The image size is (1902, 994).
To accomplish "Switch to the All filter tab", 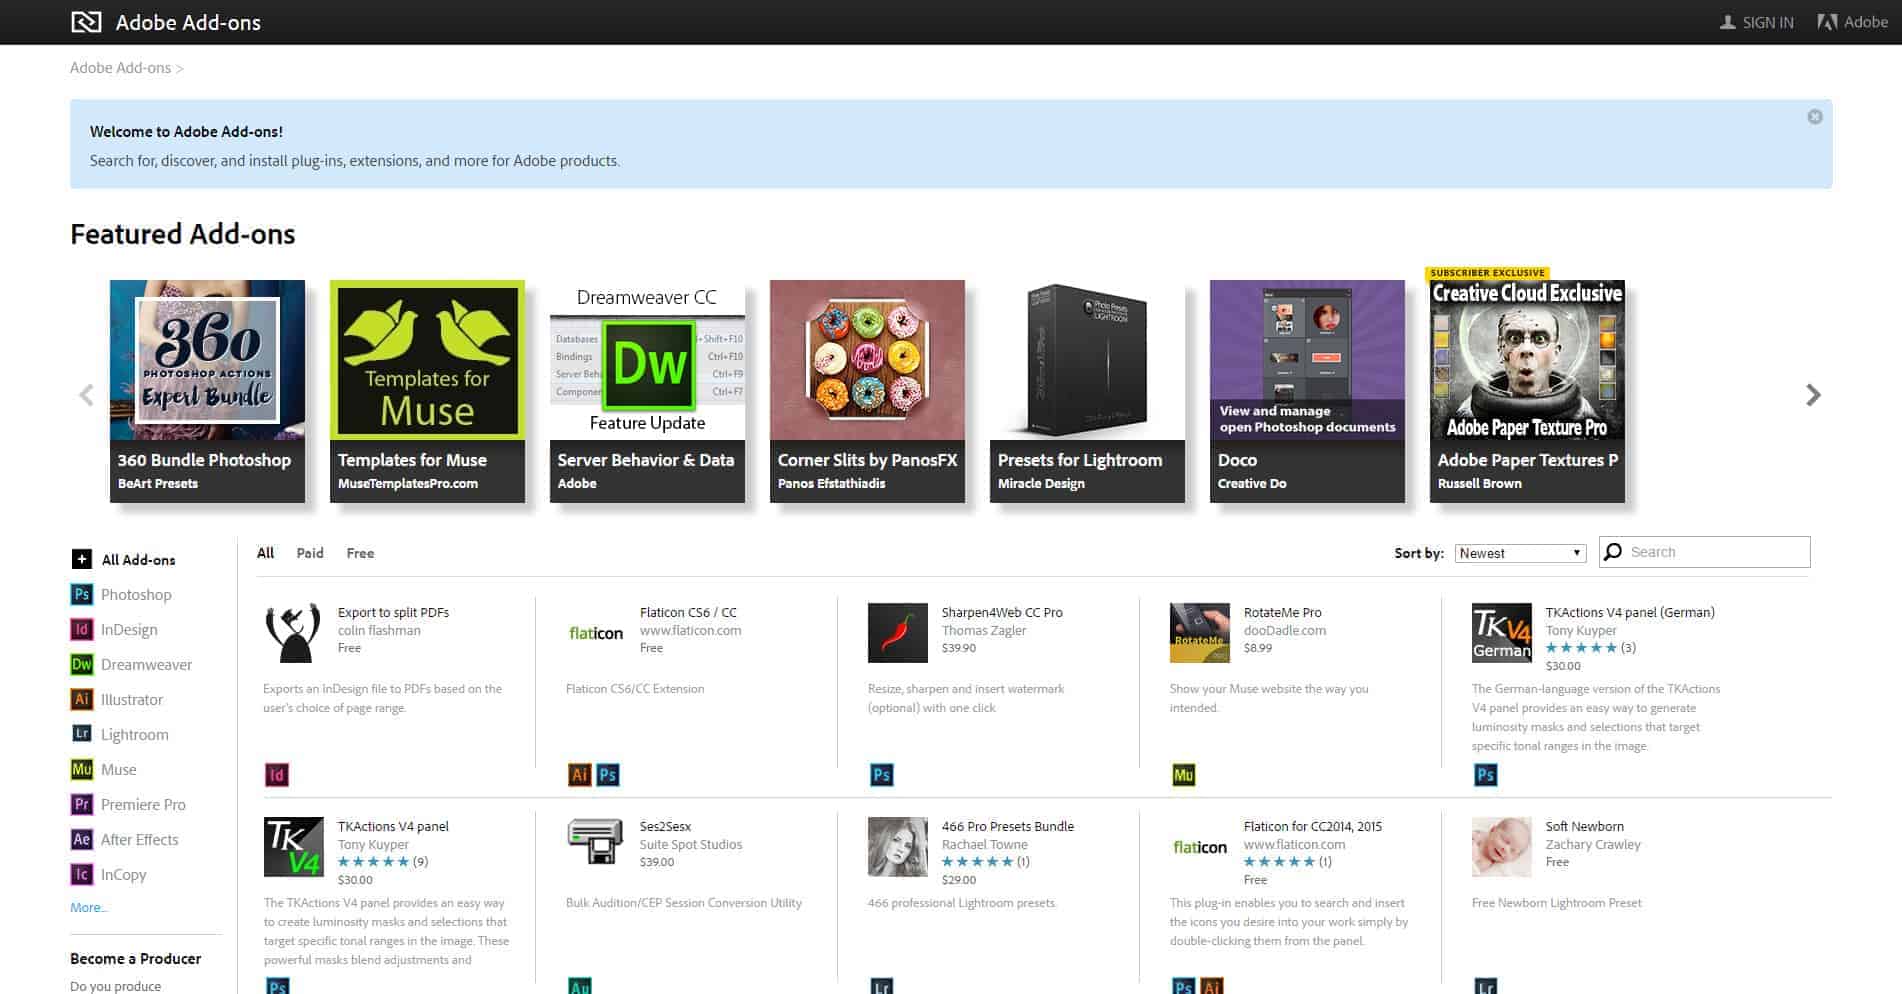I will point(265,553).
